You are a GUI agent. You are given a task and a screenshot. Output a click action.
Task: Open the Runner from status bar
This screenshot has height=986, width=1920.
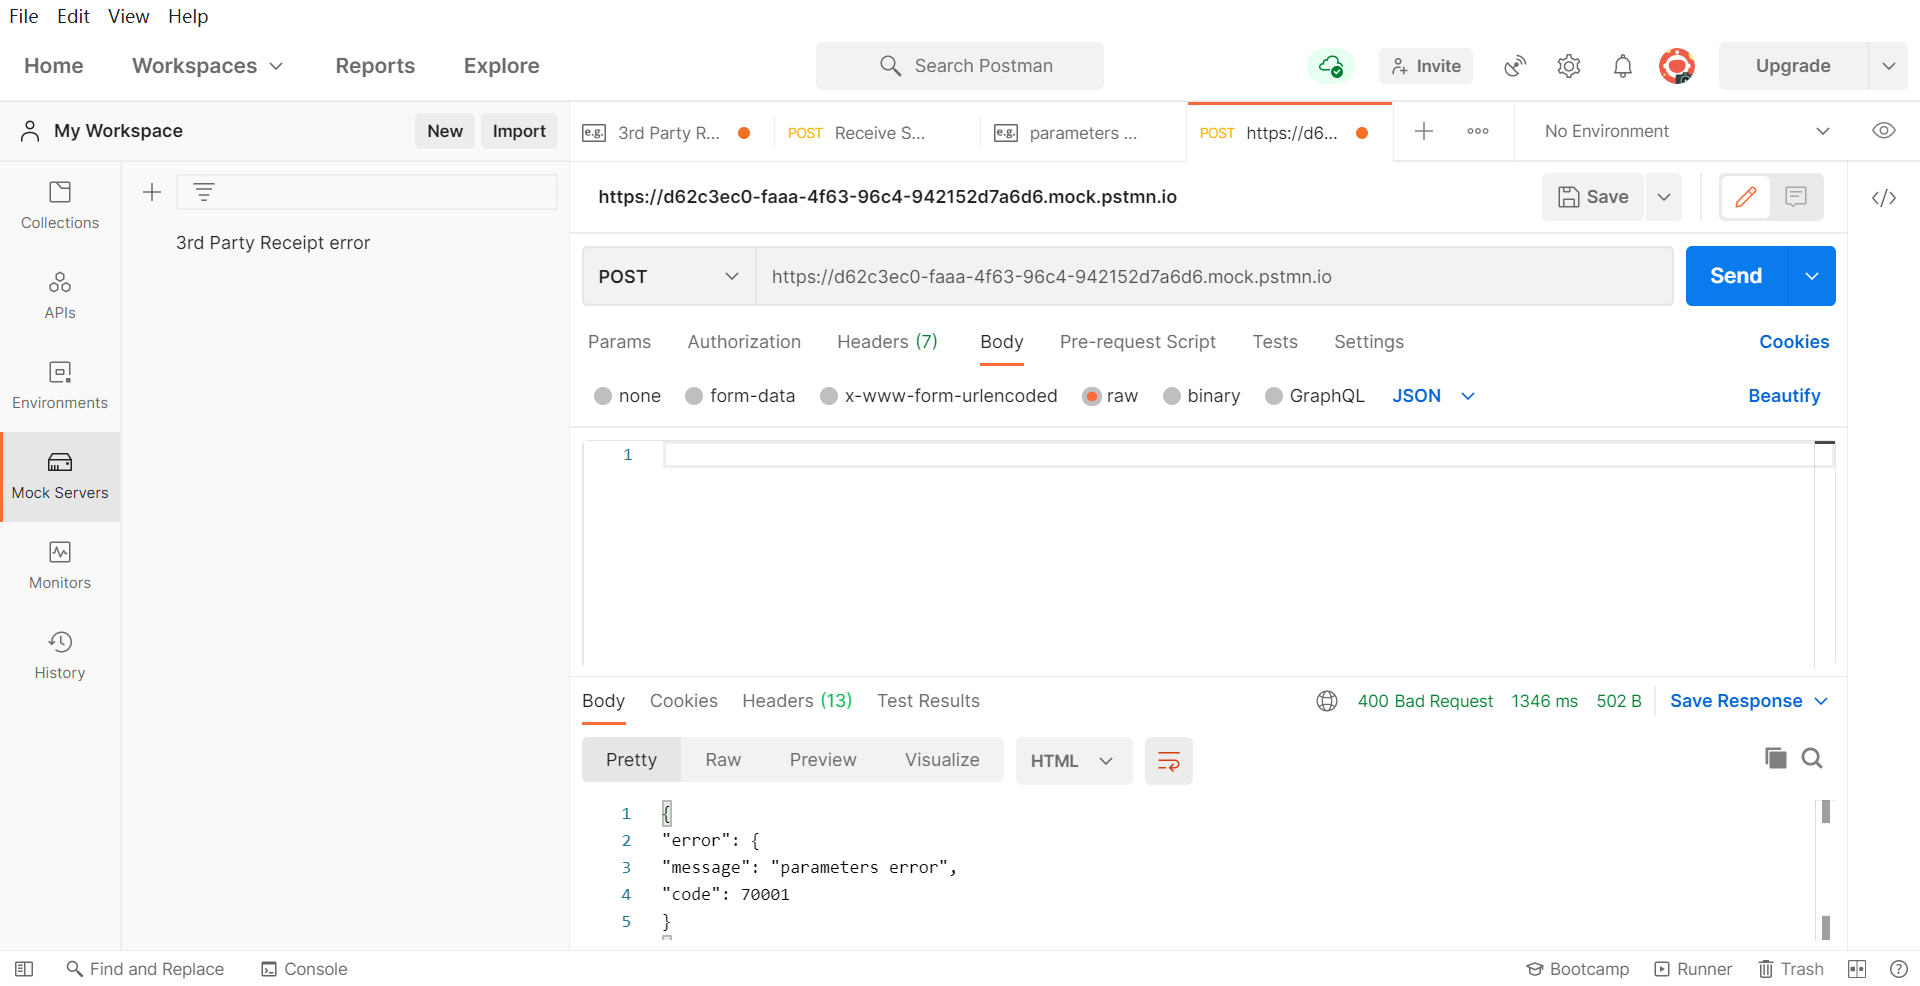(1693, 969)
